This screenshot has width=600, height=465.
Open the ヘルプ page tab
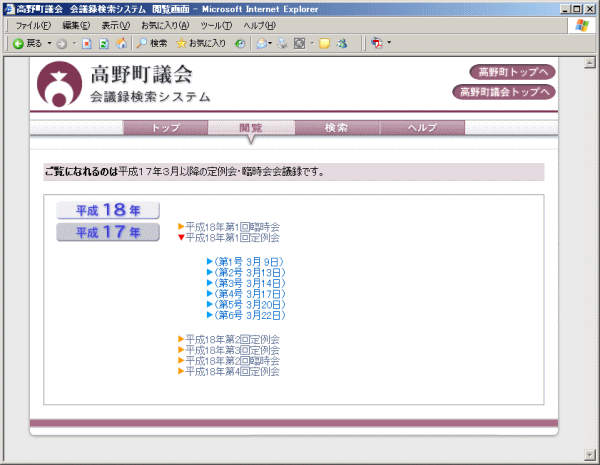coord(422,127)
